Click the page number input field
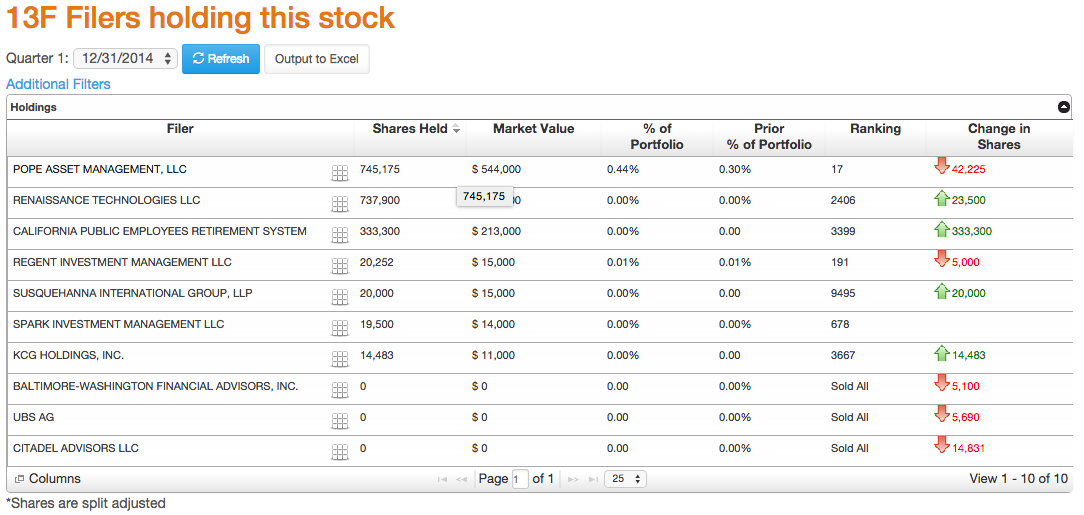 pos(519,479)
